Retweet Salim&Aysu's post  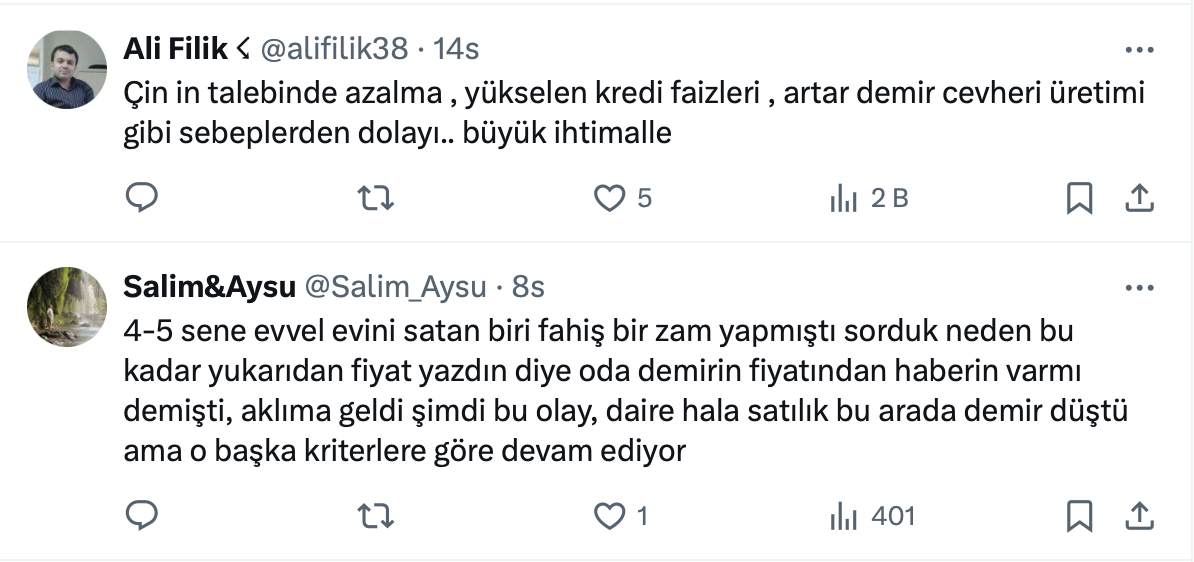[x=376, y=516]
